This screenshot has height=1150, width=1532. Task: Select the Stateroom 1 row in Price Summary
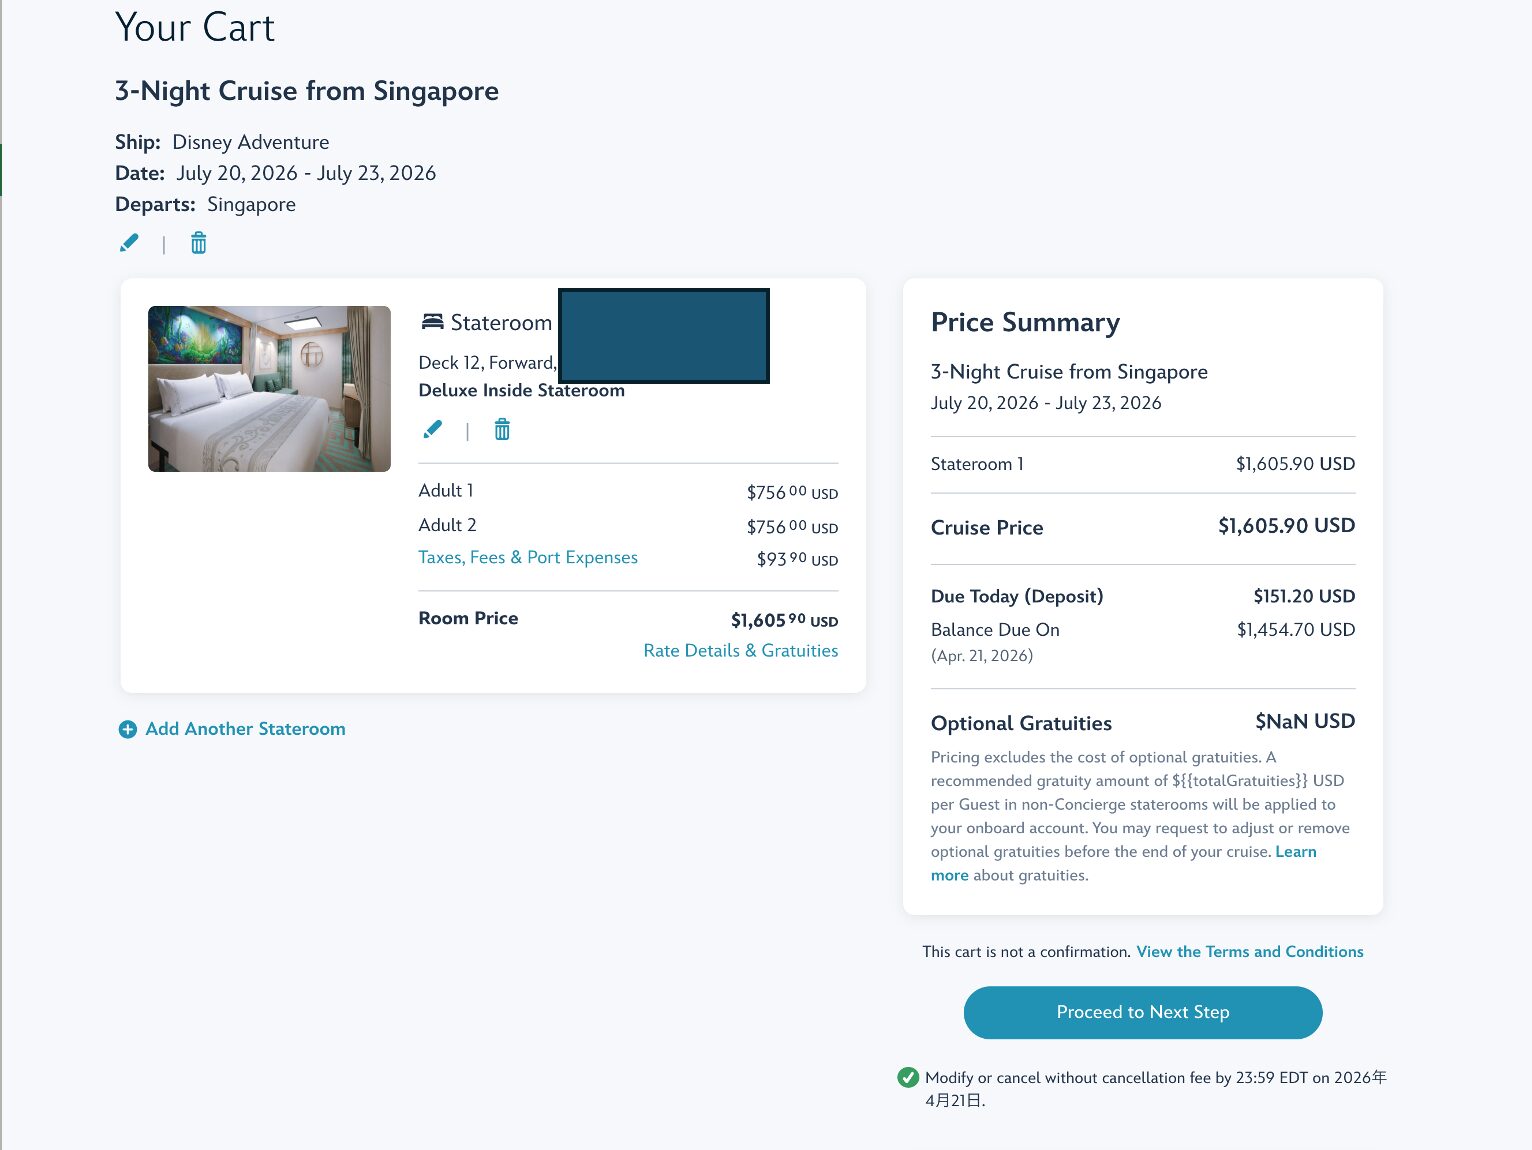coord(1143,464)
